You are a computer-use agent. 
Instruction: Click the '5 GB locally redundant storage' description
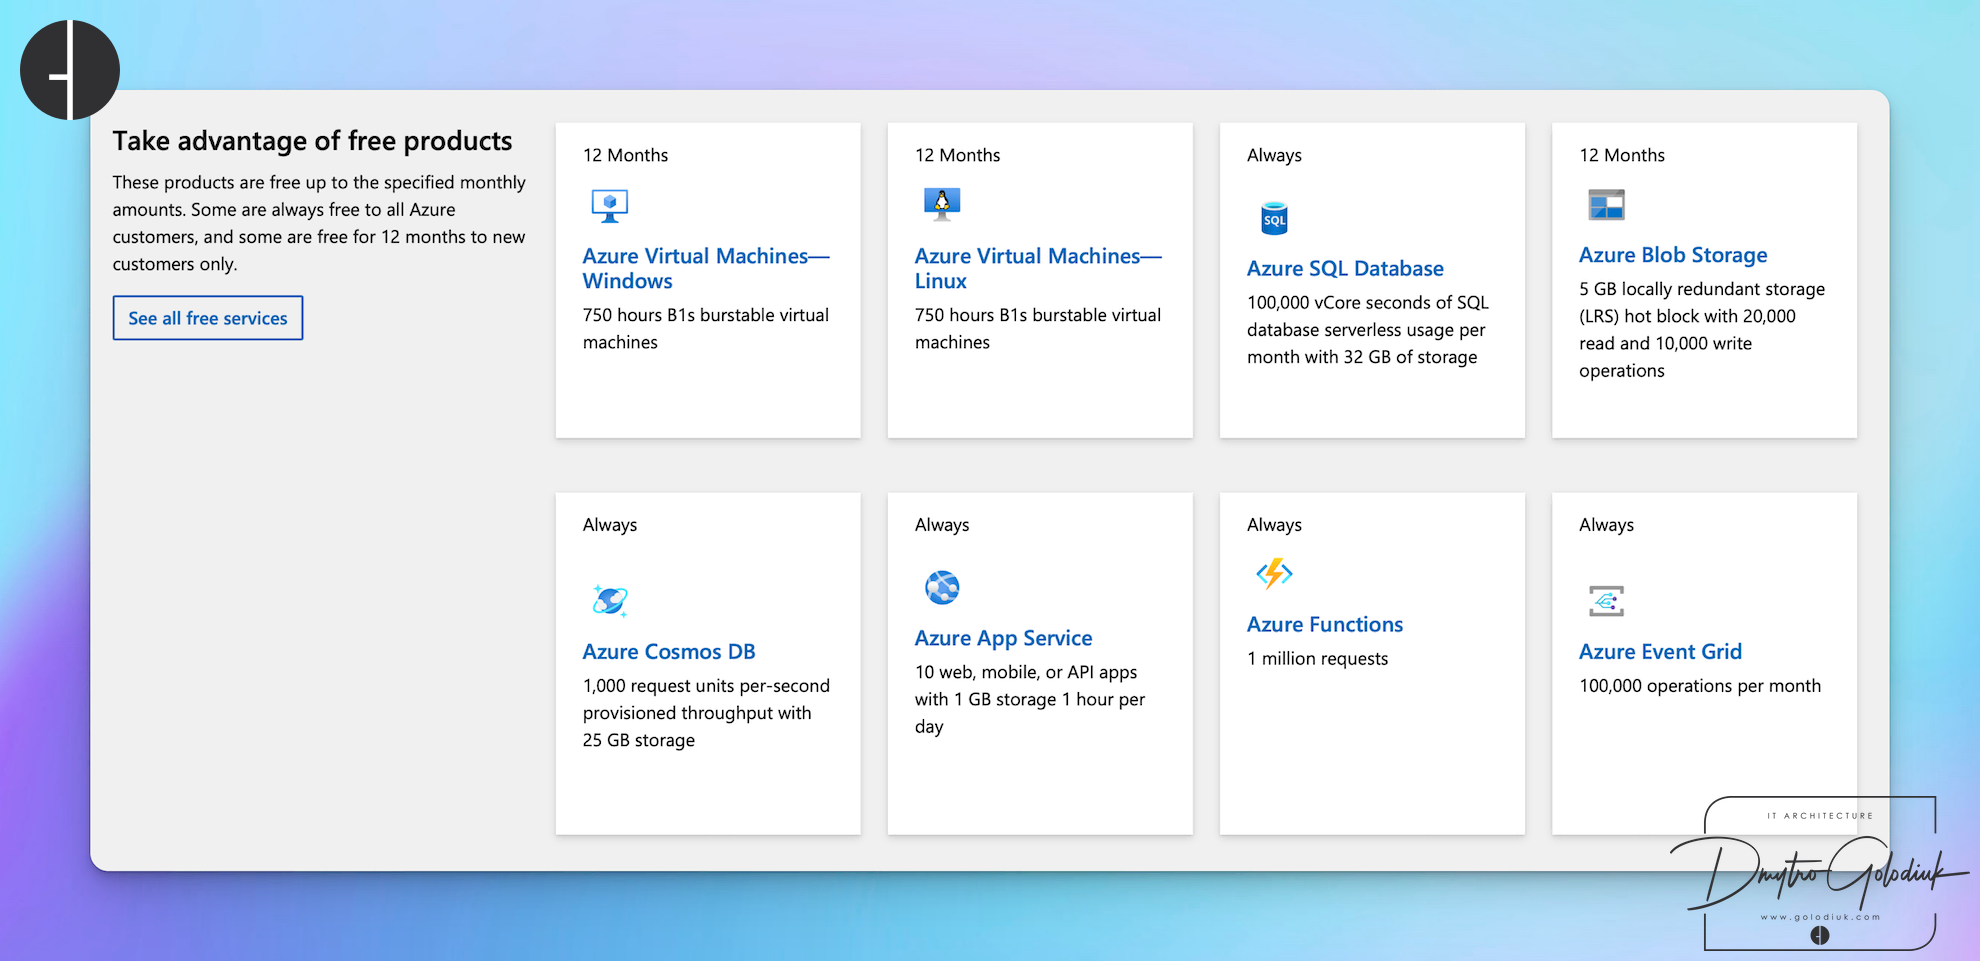(1702, 330)
